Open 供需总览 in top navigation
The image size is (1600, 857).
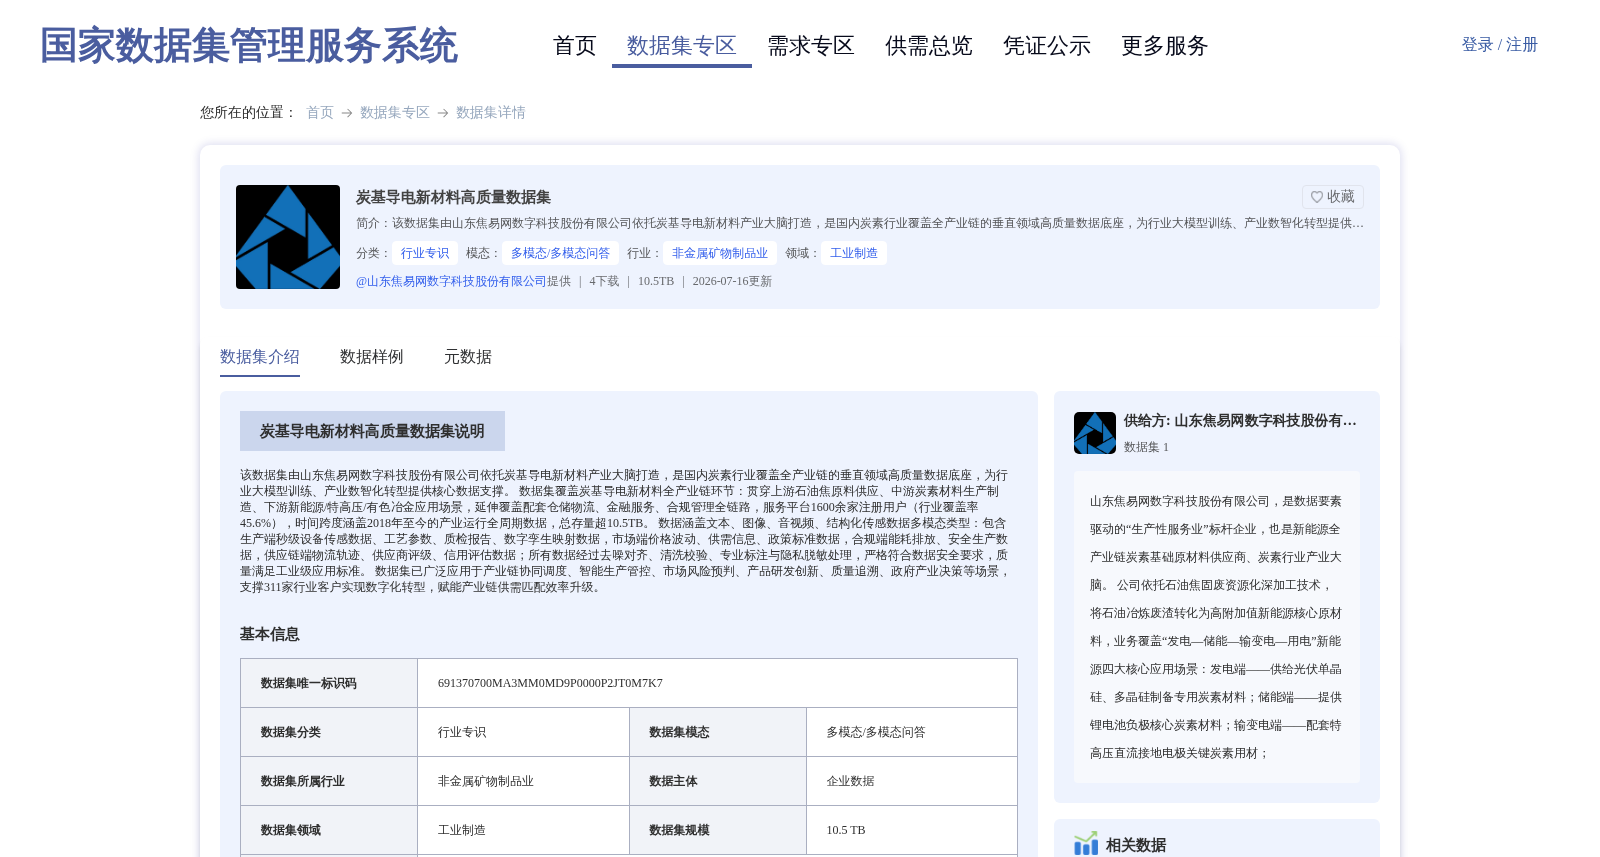point(929,46)
